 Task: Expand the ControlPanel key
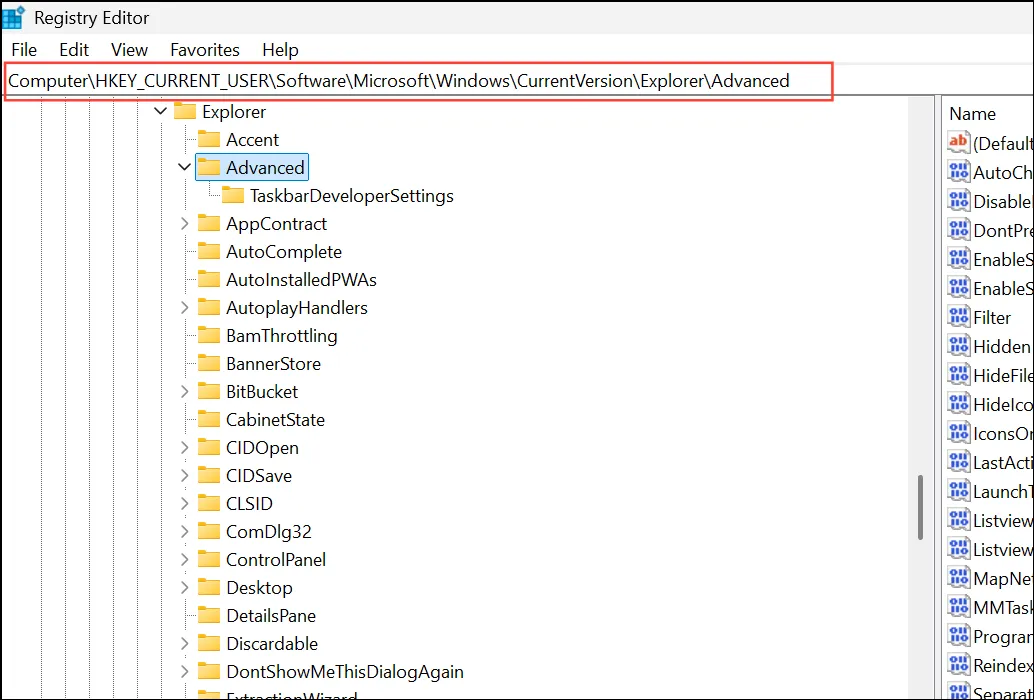click(x=185, y=560)
